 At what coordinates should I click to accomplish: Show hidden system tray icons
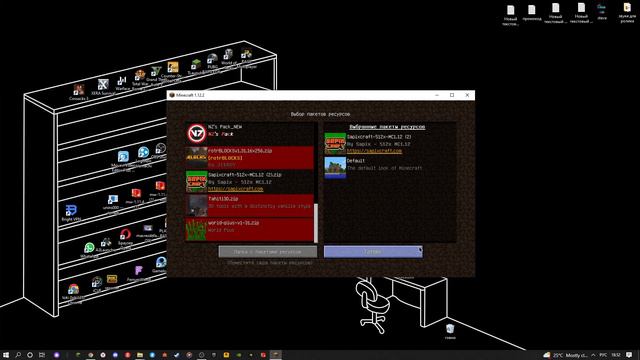tap(593, 355)
